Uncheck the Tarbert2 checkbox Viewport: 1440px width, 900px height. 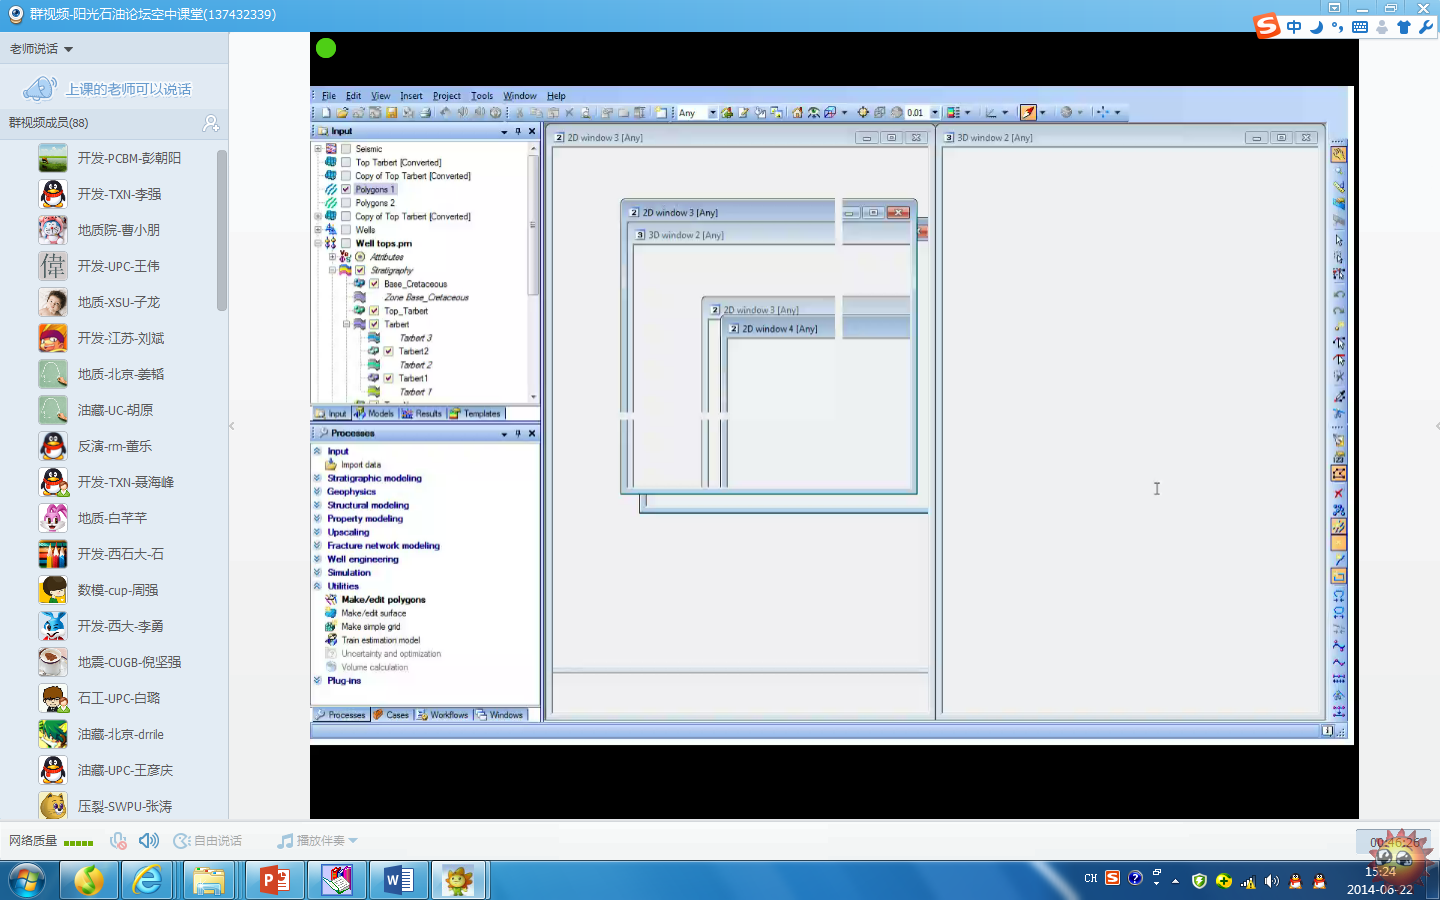(x=388, y=351)
